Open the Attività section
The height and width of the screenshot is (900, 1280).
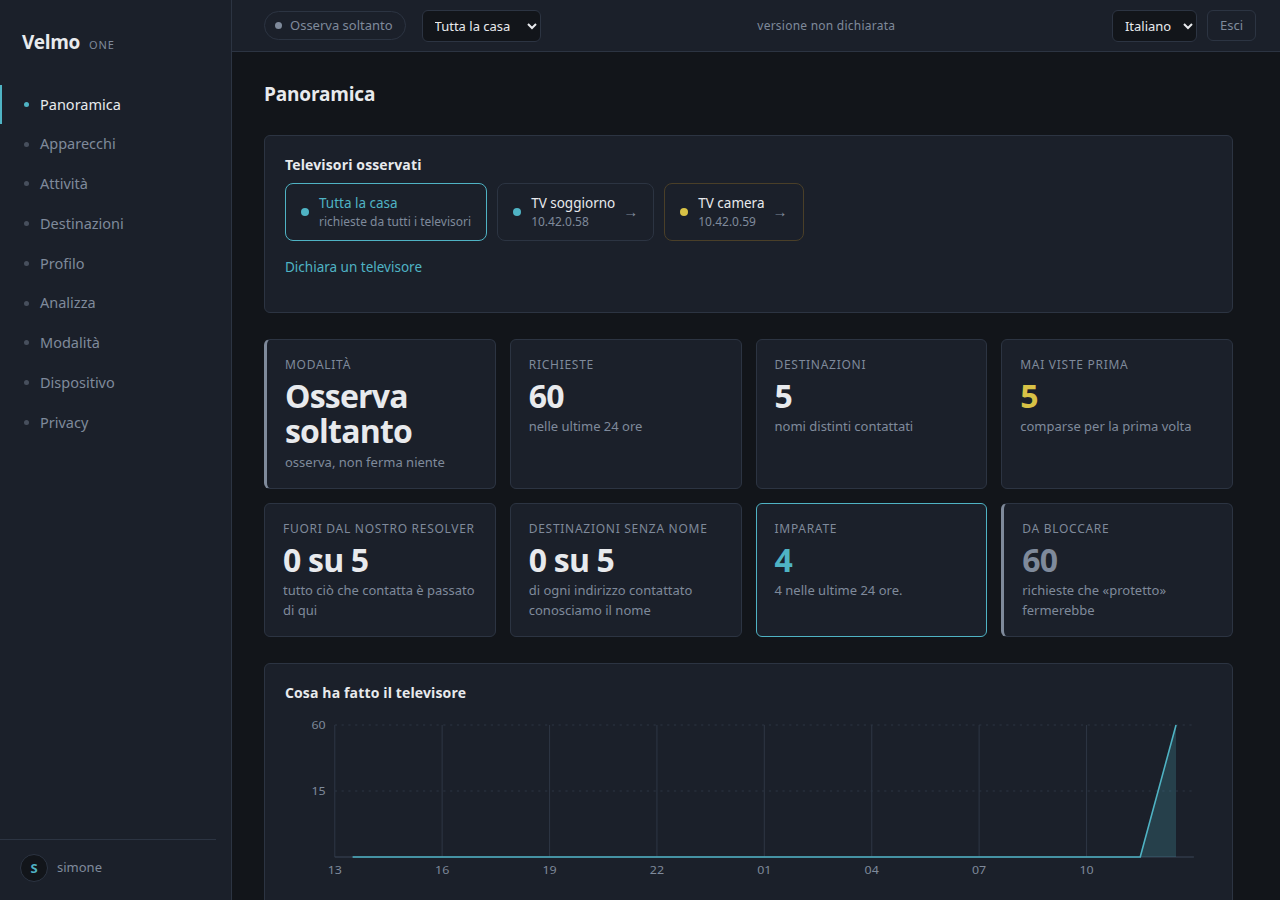click(x=116, y=184)
